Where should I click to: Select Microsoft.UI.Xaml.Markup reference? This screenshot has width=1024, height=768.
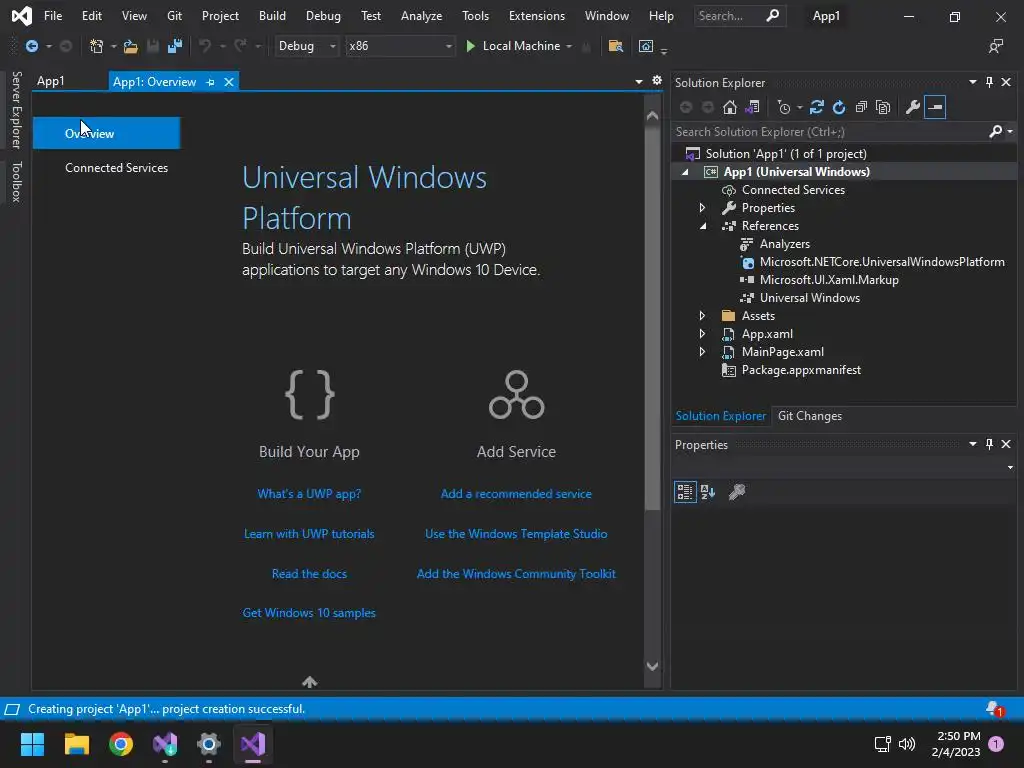[829, 280]
